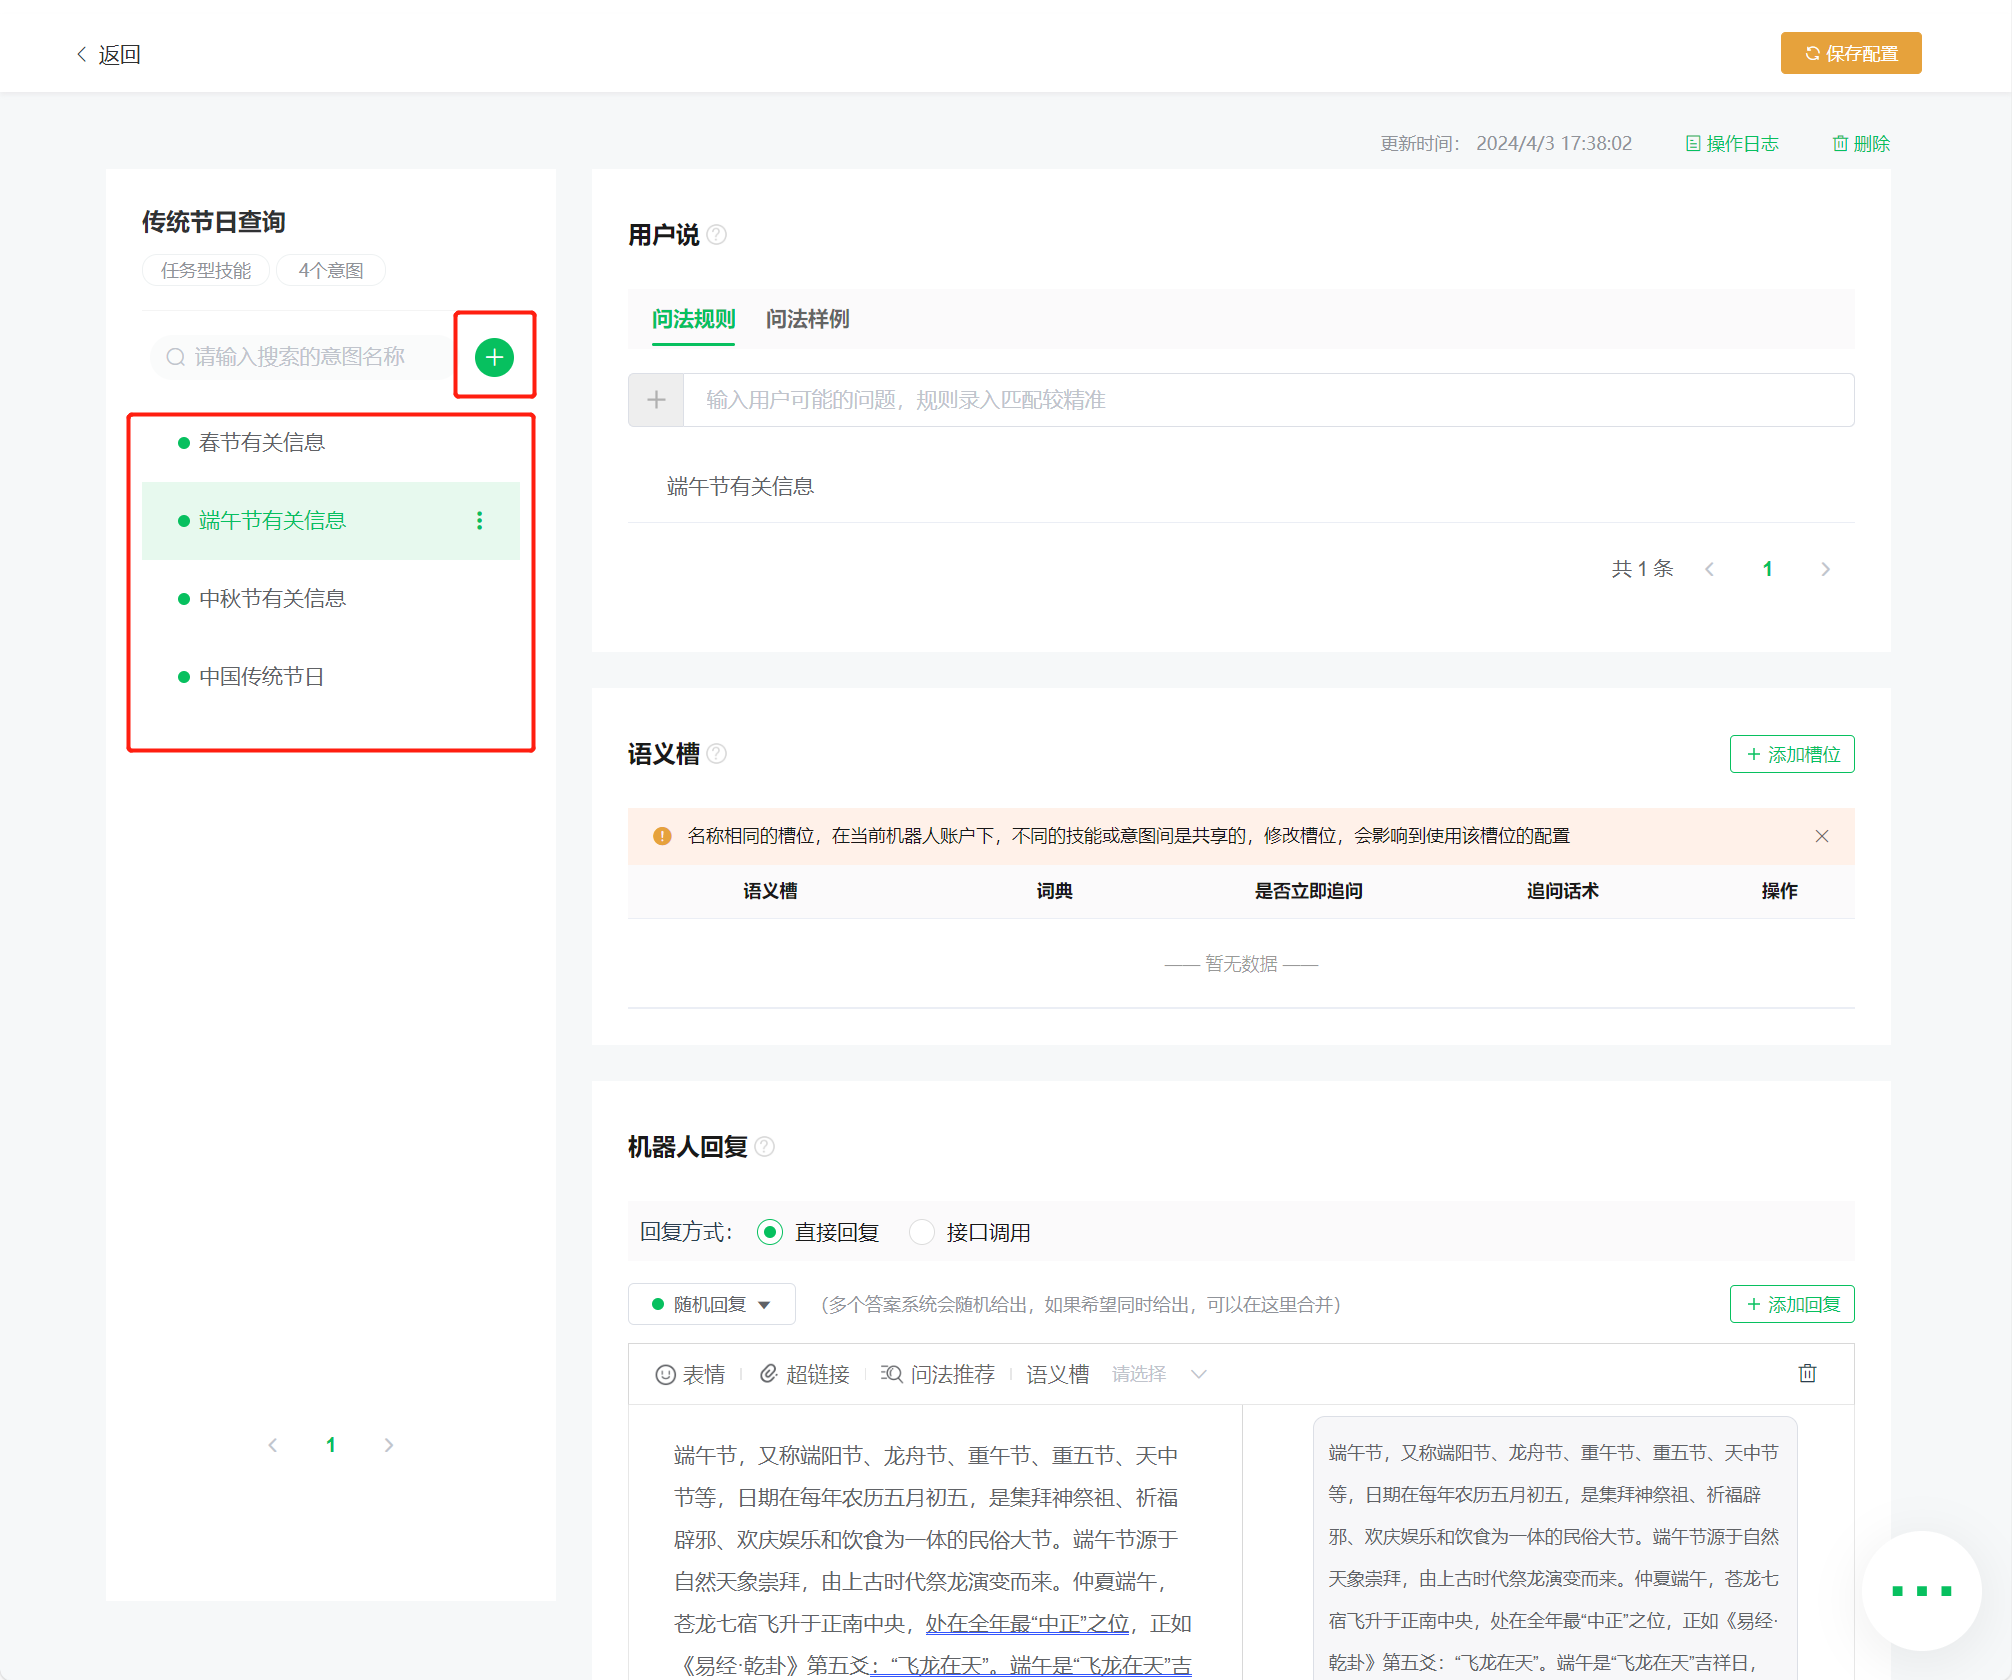
Task: Click the plus icon beside question input
Action: (x=656, y=400)
